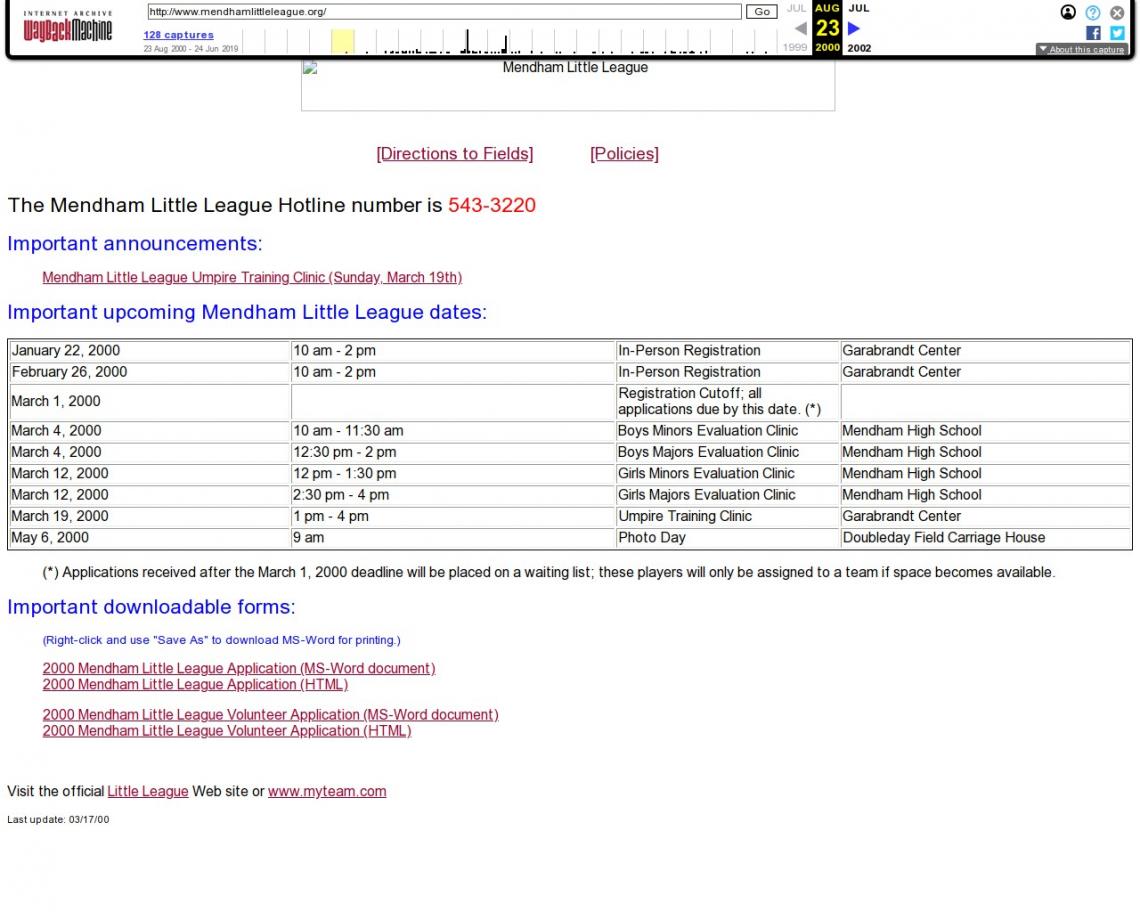The width and height of the screenshot is (1140, 912).
Task: Open Volunteer Application HTML link
Action: coord(227,731)
